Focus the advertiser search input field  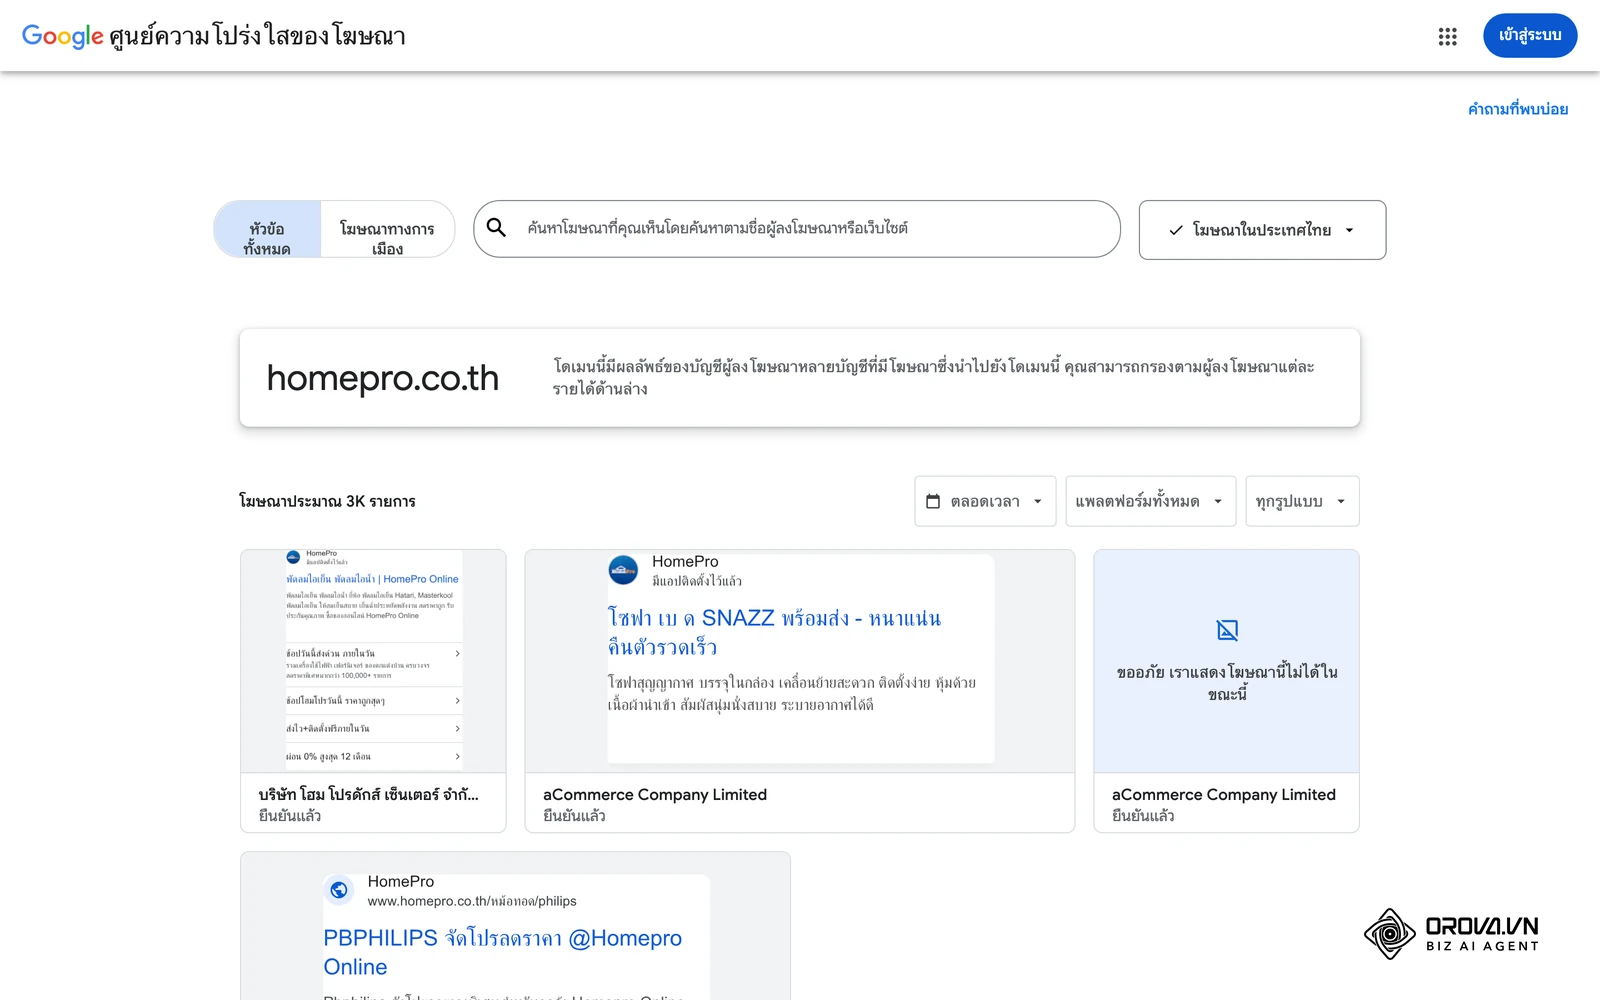click(797, 229)
